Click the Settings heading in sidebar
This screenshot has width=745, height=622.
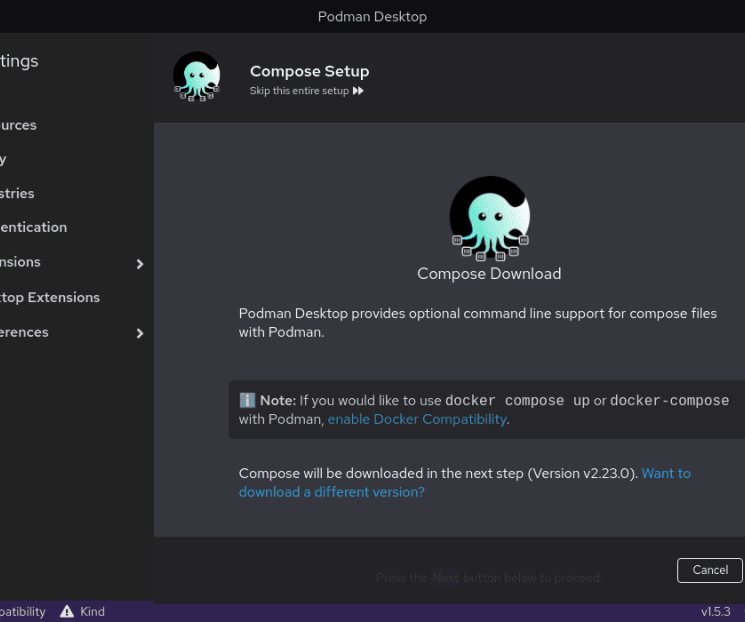click(x=19, y=61)
